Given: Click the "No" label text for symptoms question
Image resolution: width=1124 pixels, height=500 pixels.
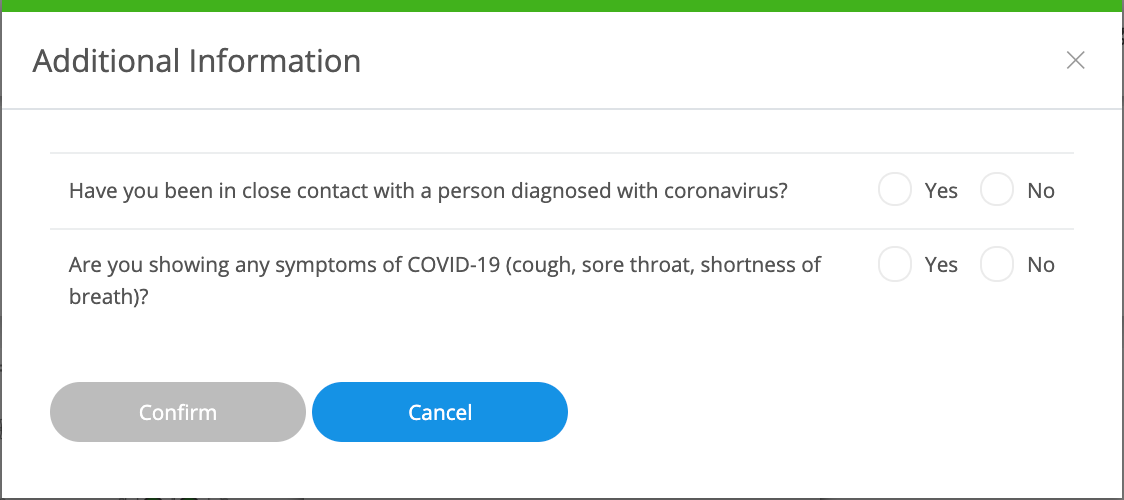Looking at the screenshot, I should (1040, 265).
